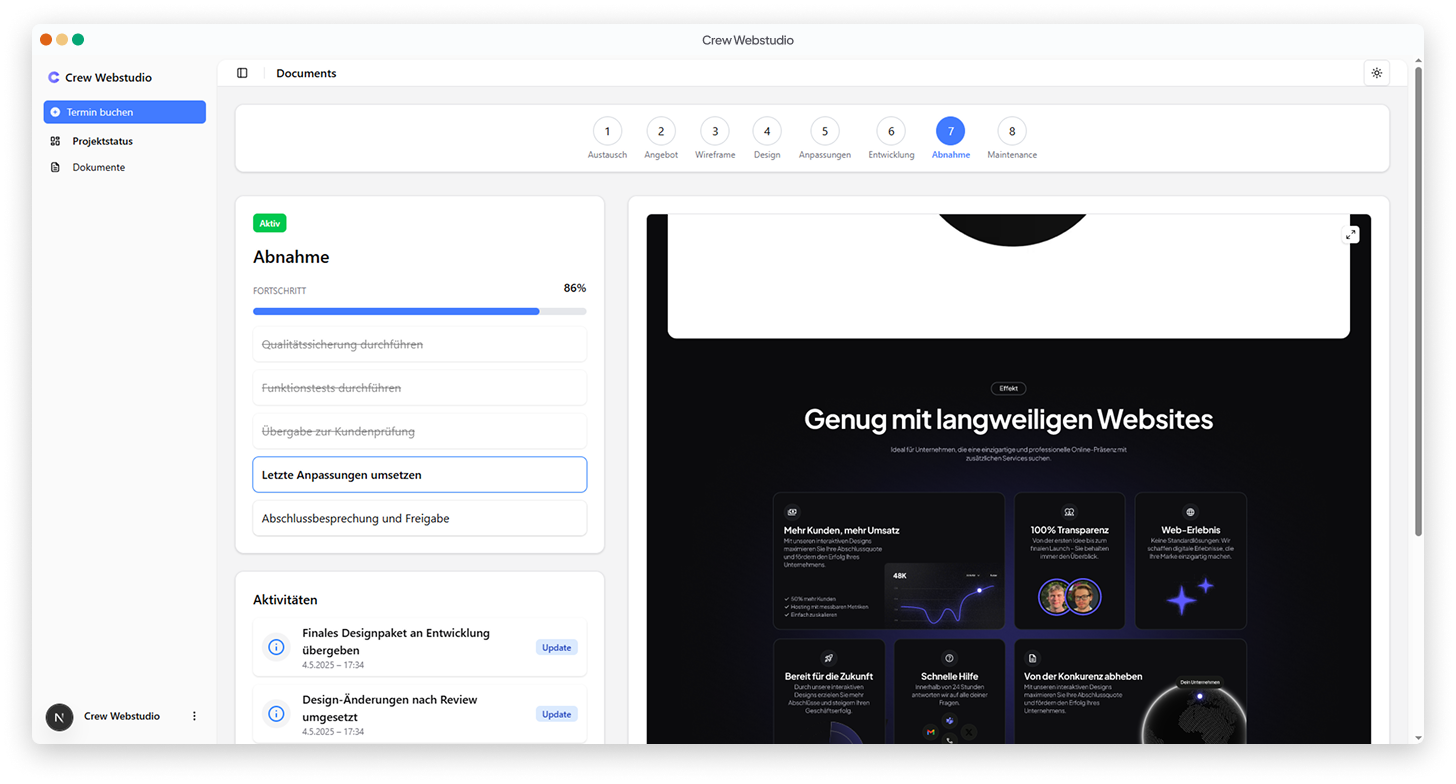The image size is (1456, 784).
Task: Click the theme icon in the top right corner
Action: pyautogui.click(x=1377, y=73)
